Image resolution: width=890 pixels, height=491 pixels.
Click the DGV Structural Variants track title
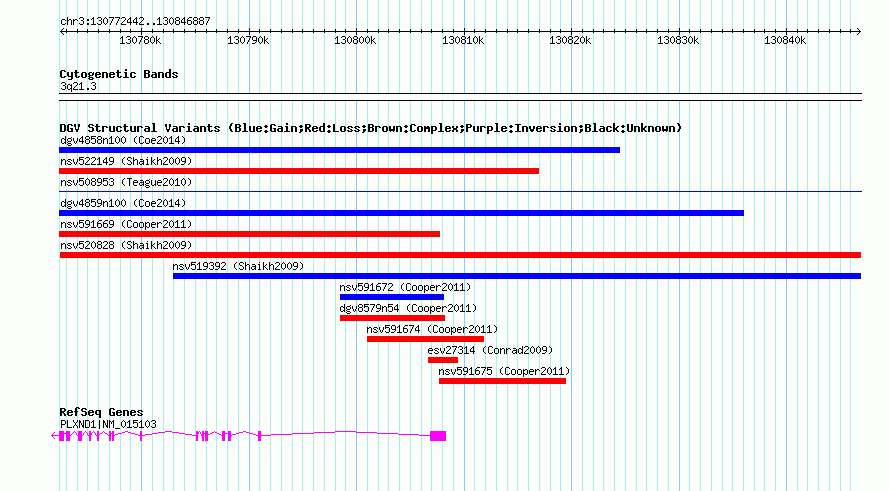pyautogui.click(x=371, y=128)
